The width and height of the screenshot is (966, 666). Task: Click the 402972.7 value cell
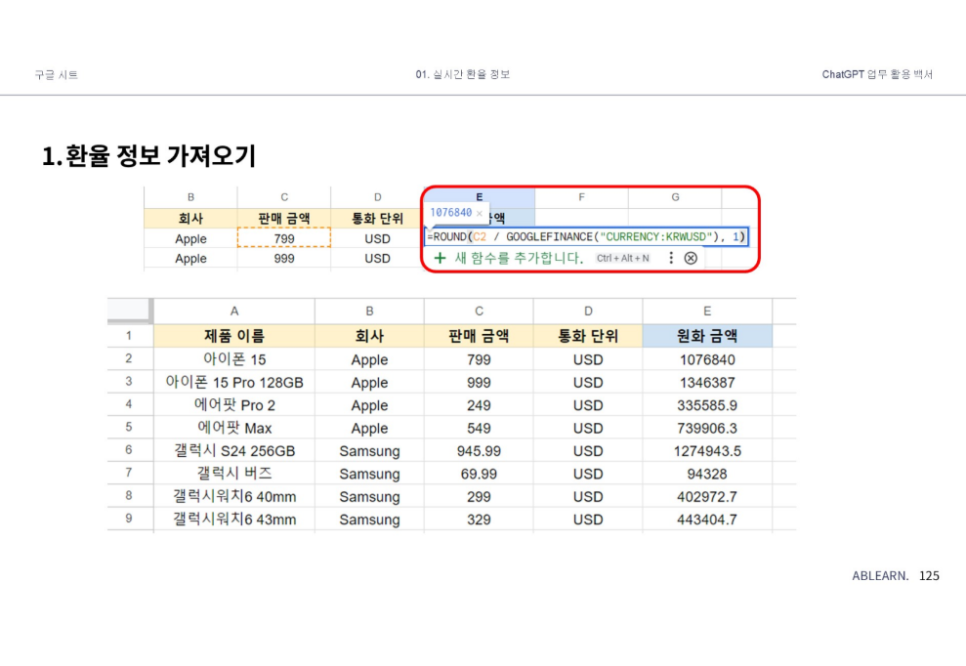[707, 496]
